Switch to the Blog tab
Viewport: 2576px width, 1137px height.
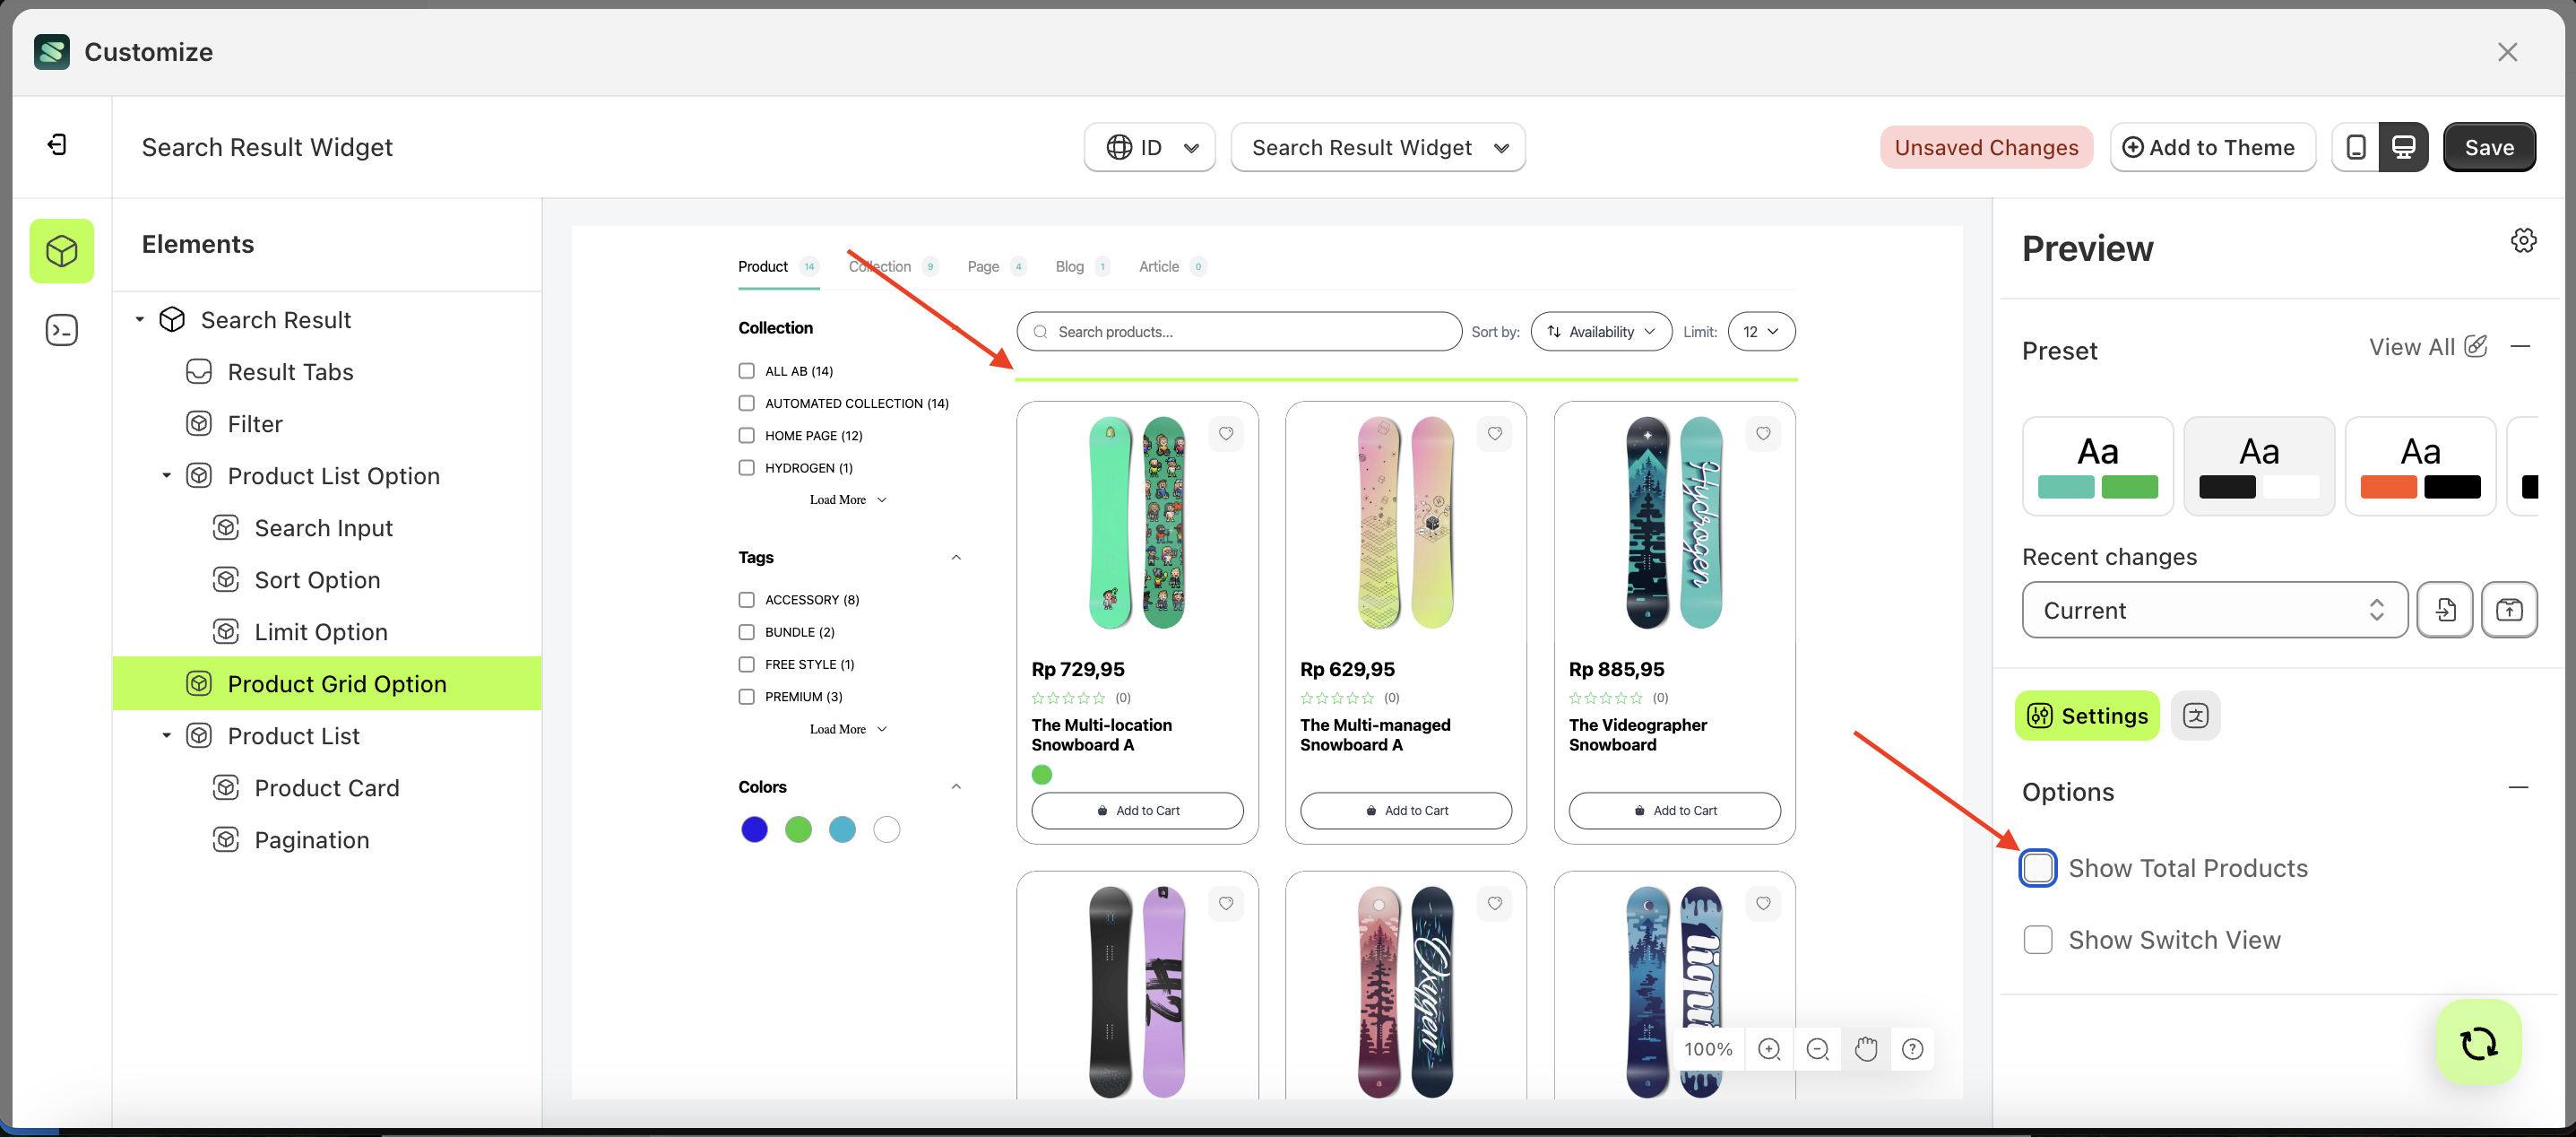tap(1068, 266)
